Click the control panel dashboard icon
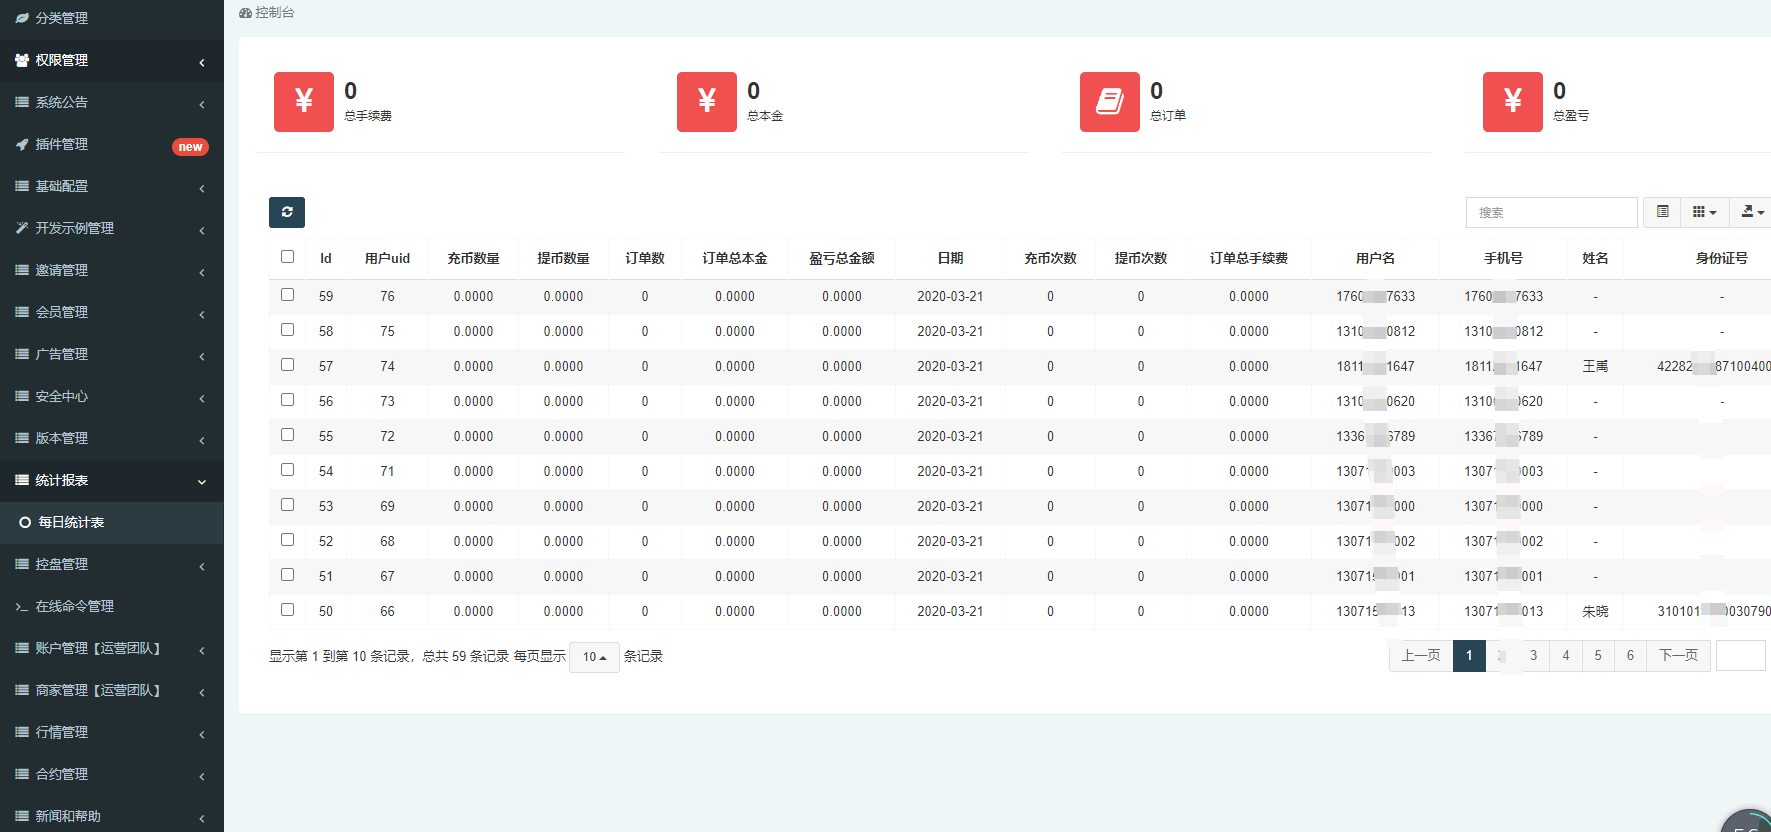This screenshot has width=1771, height=832. [x=246, y=13]
